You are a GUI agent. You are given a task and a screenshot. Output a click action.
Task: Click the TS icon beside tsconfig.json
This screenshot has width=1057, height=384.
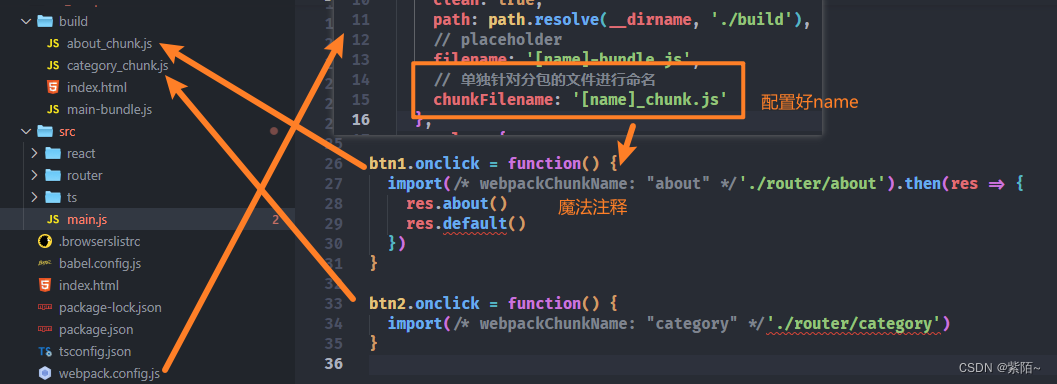pyautogui.click(x=45, y=351)
